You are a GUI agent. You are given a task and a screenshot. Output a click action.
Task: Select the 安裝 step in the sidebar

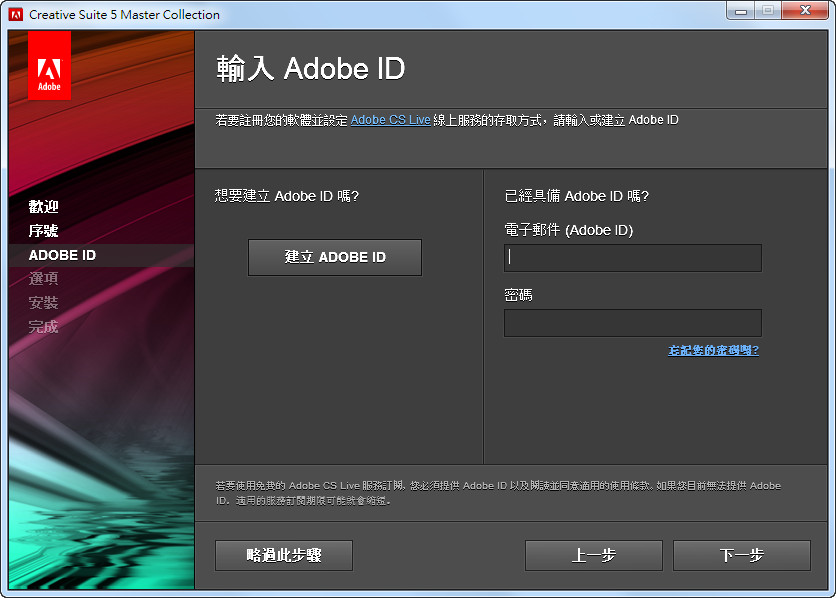(44, 303)
